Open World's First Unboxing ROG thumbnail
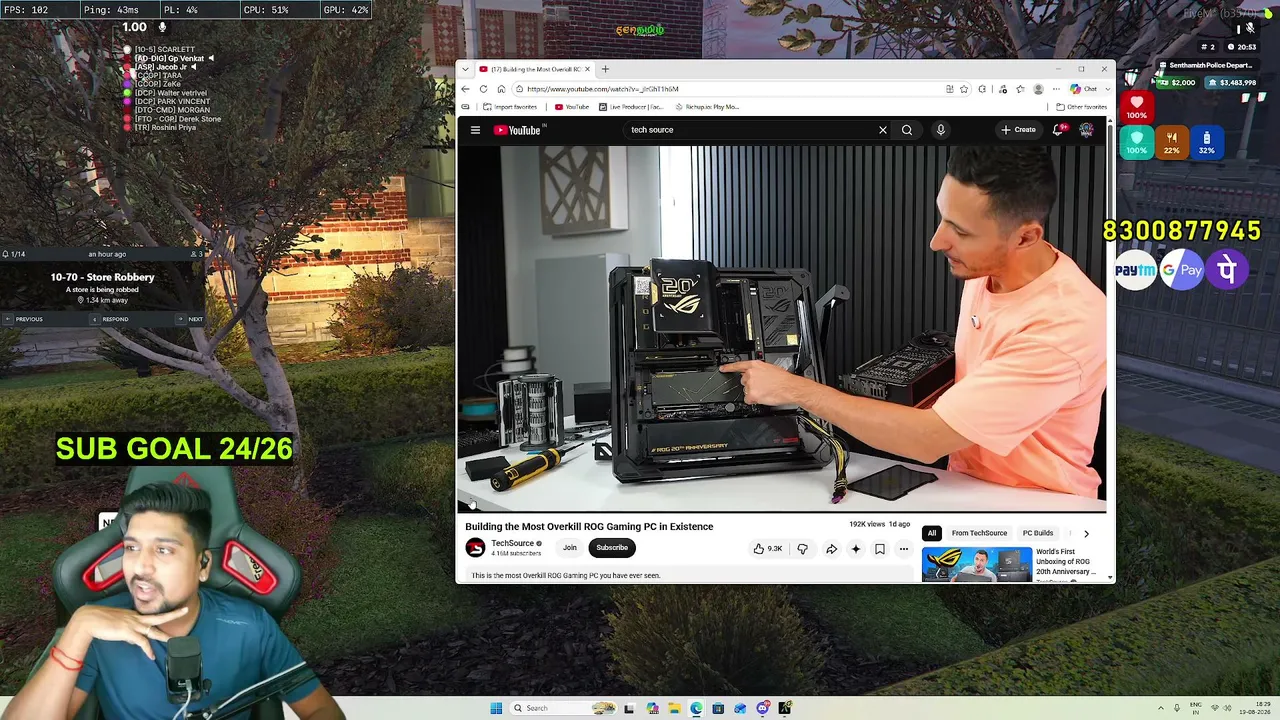Viewport: 1280px width, 720px height. tap(977, 564)
